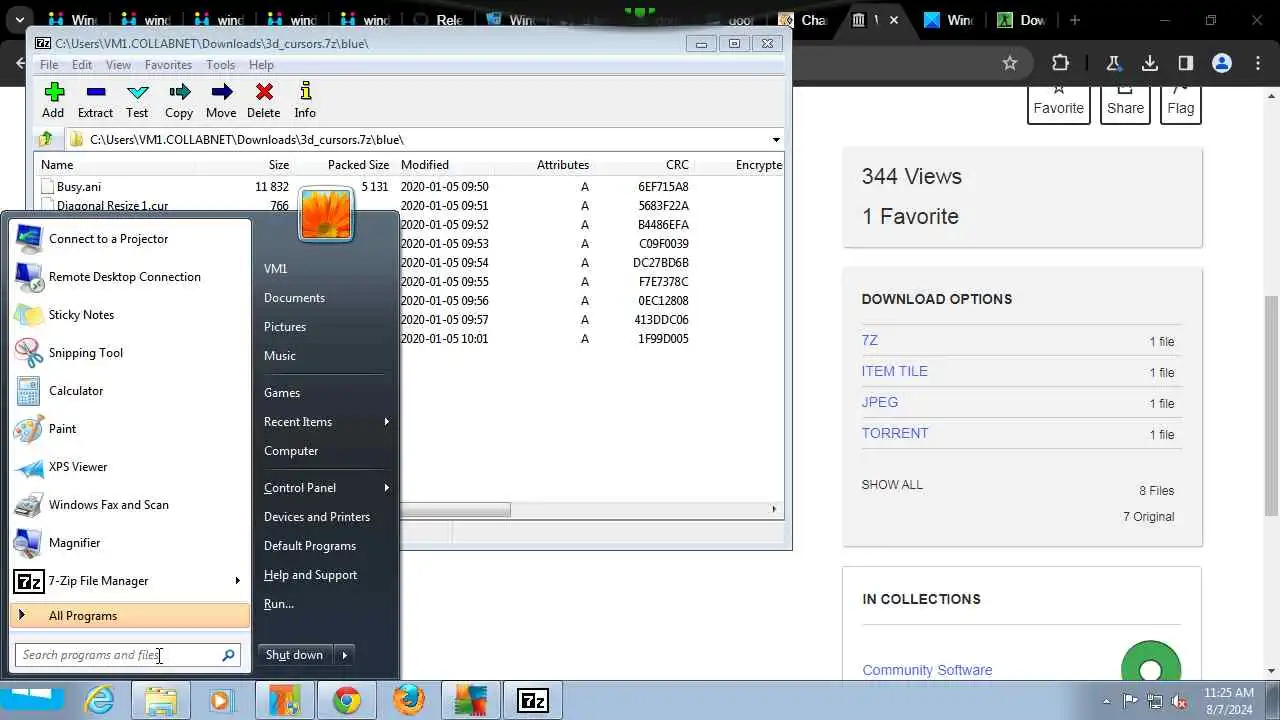Open shut down options arrow
Viewport: 1280px width, 720px height.
(345, 655)
